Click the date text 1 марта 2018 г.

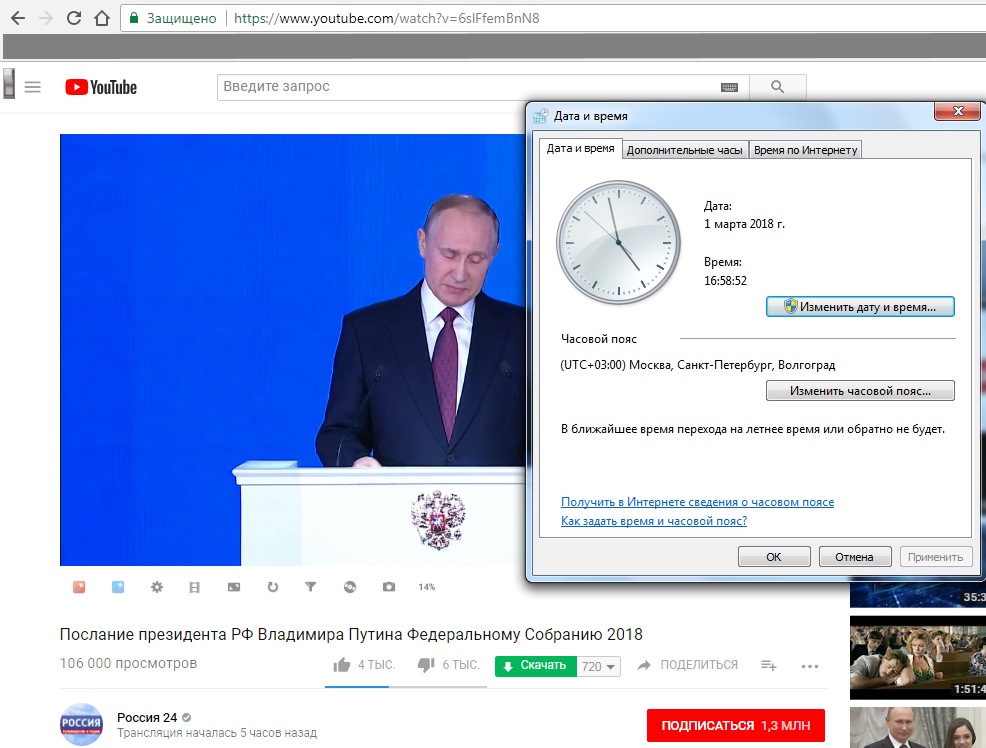coord(745,224)
